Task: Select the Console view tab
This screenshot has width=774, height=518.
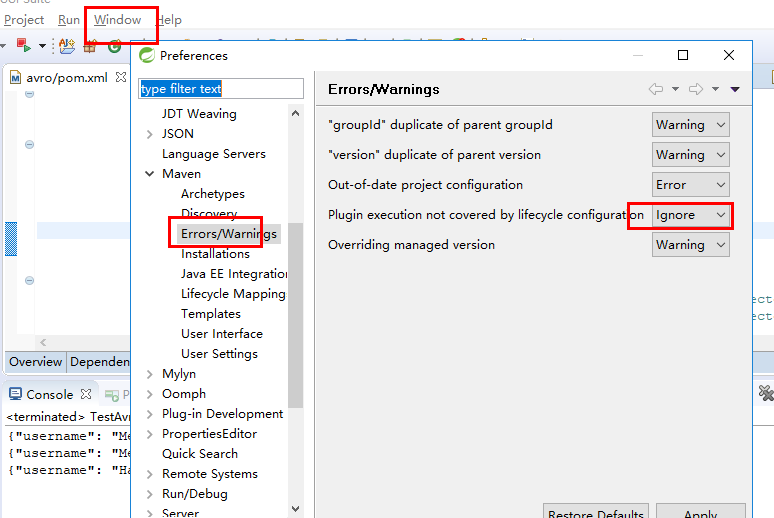Action: [50, 395]
